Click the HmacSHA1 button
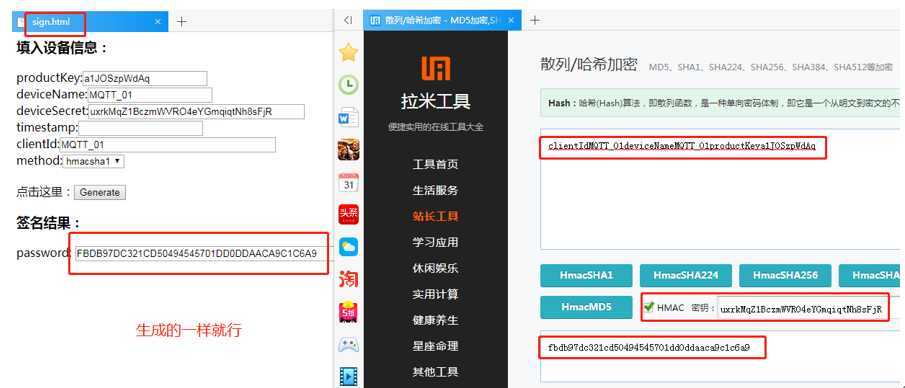 [586, 275]
